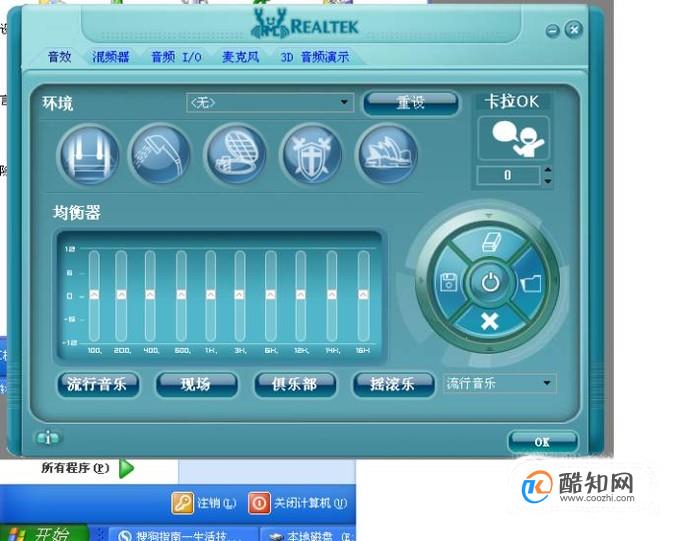The width and height of the screenshot is (682, 541).
Task: Click the 12K equalizer slider
Action: [x=301, y=296]
